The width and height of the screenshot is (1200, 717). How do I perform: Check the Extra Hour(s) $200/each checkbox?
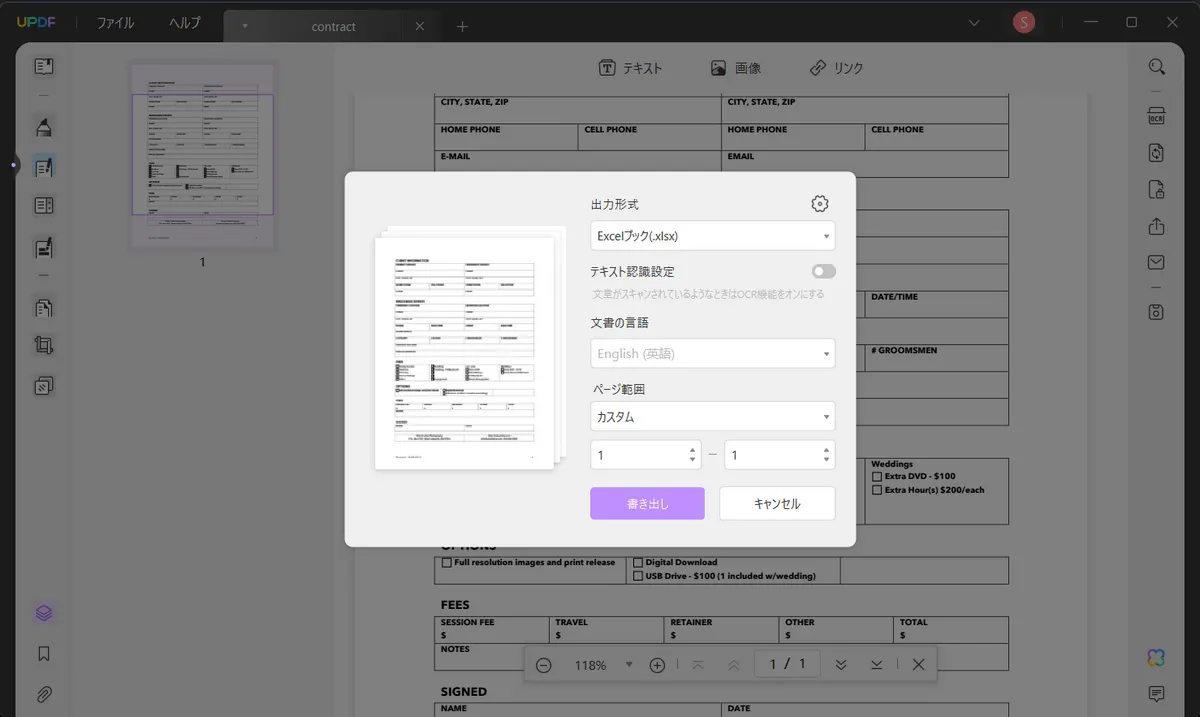pos(877,490)
